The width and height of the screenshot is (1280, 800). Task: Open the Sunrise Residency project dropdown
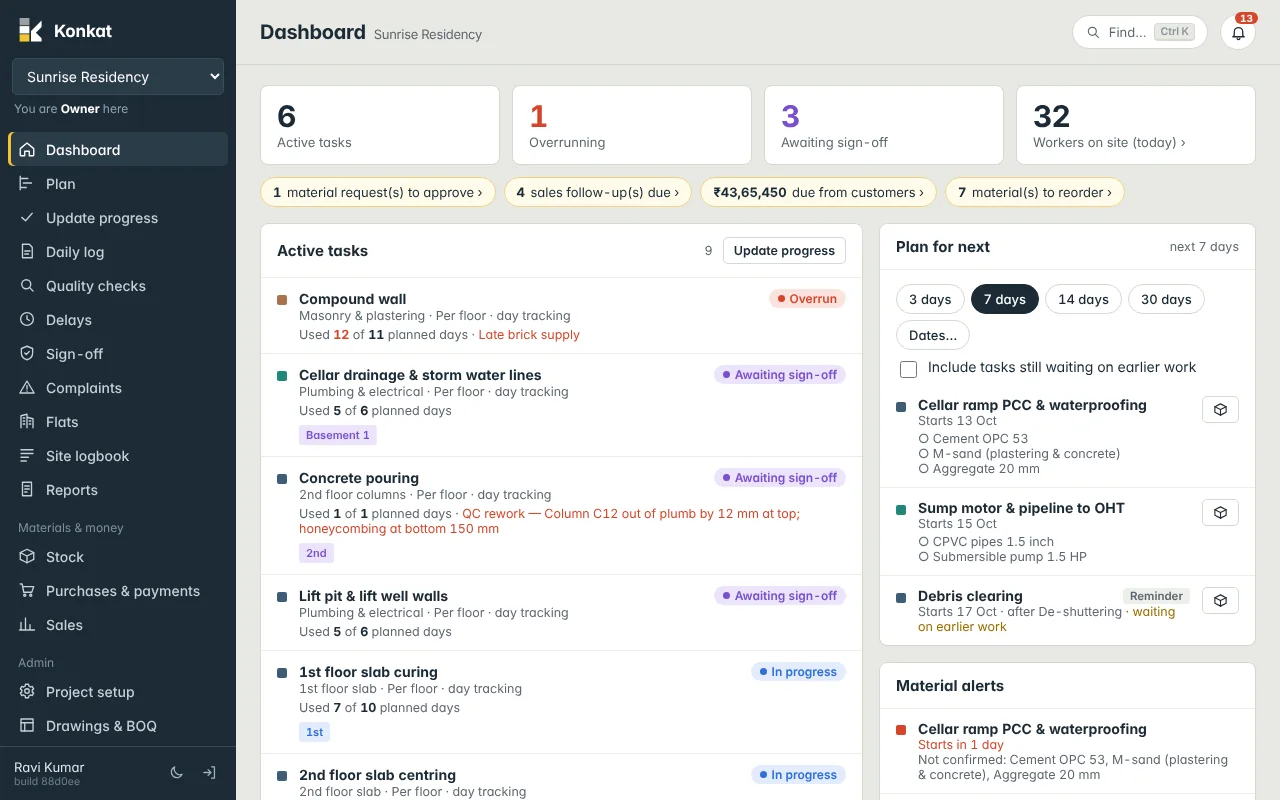(x=118, y=77)
